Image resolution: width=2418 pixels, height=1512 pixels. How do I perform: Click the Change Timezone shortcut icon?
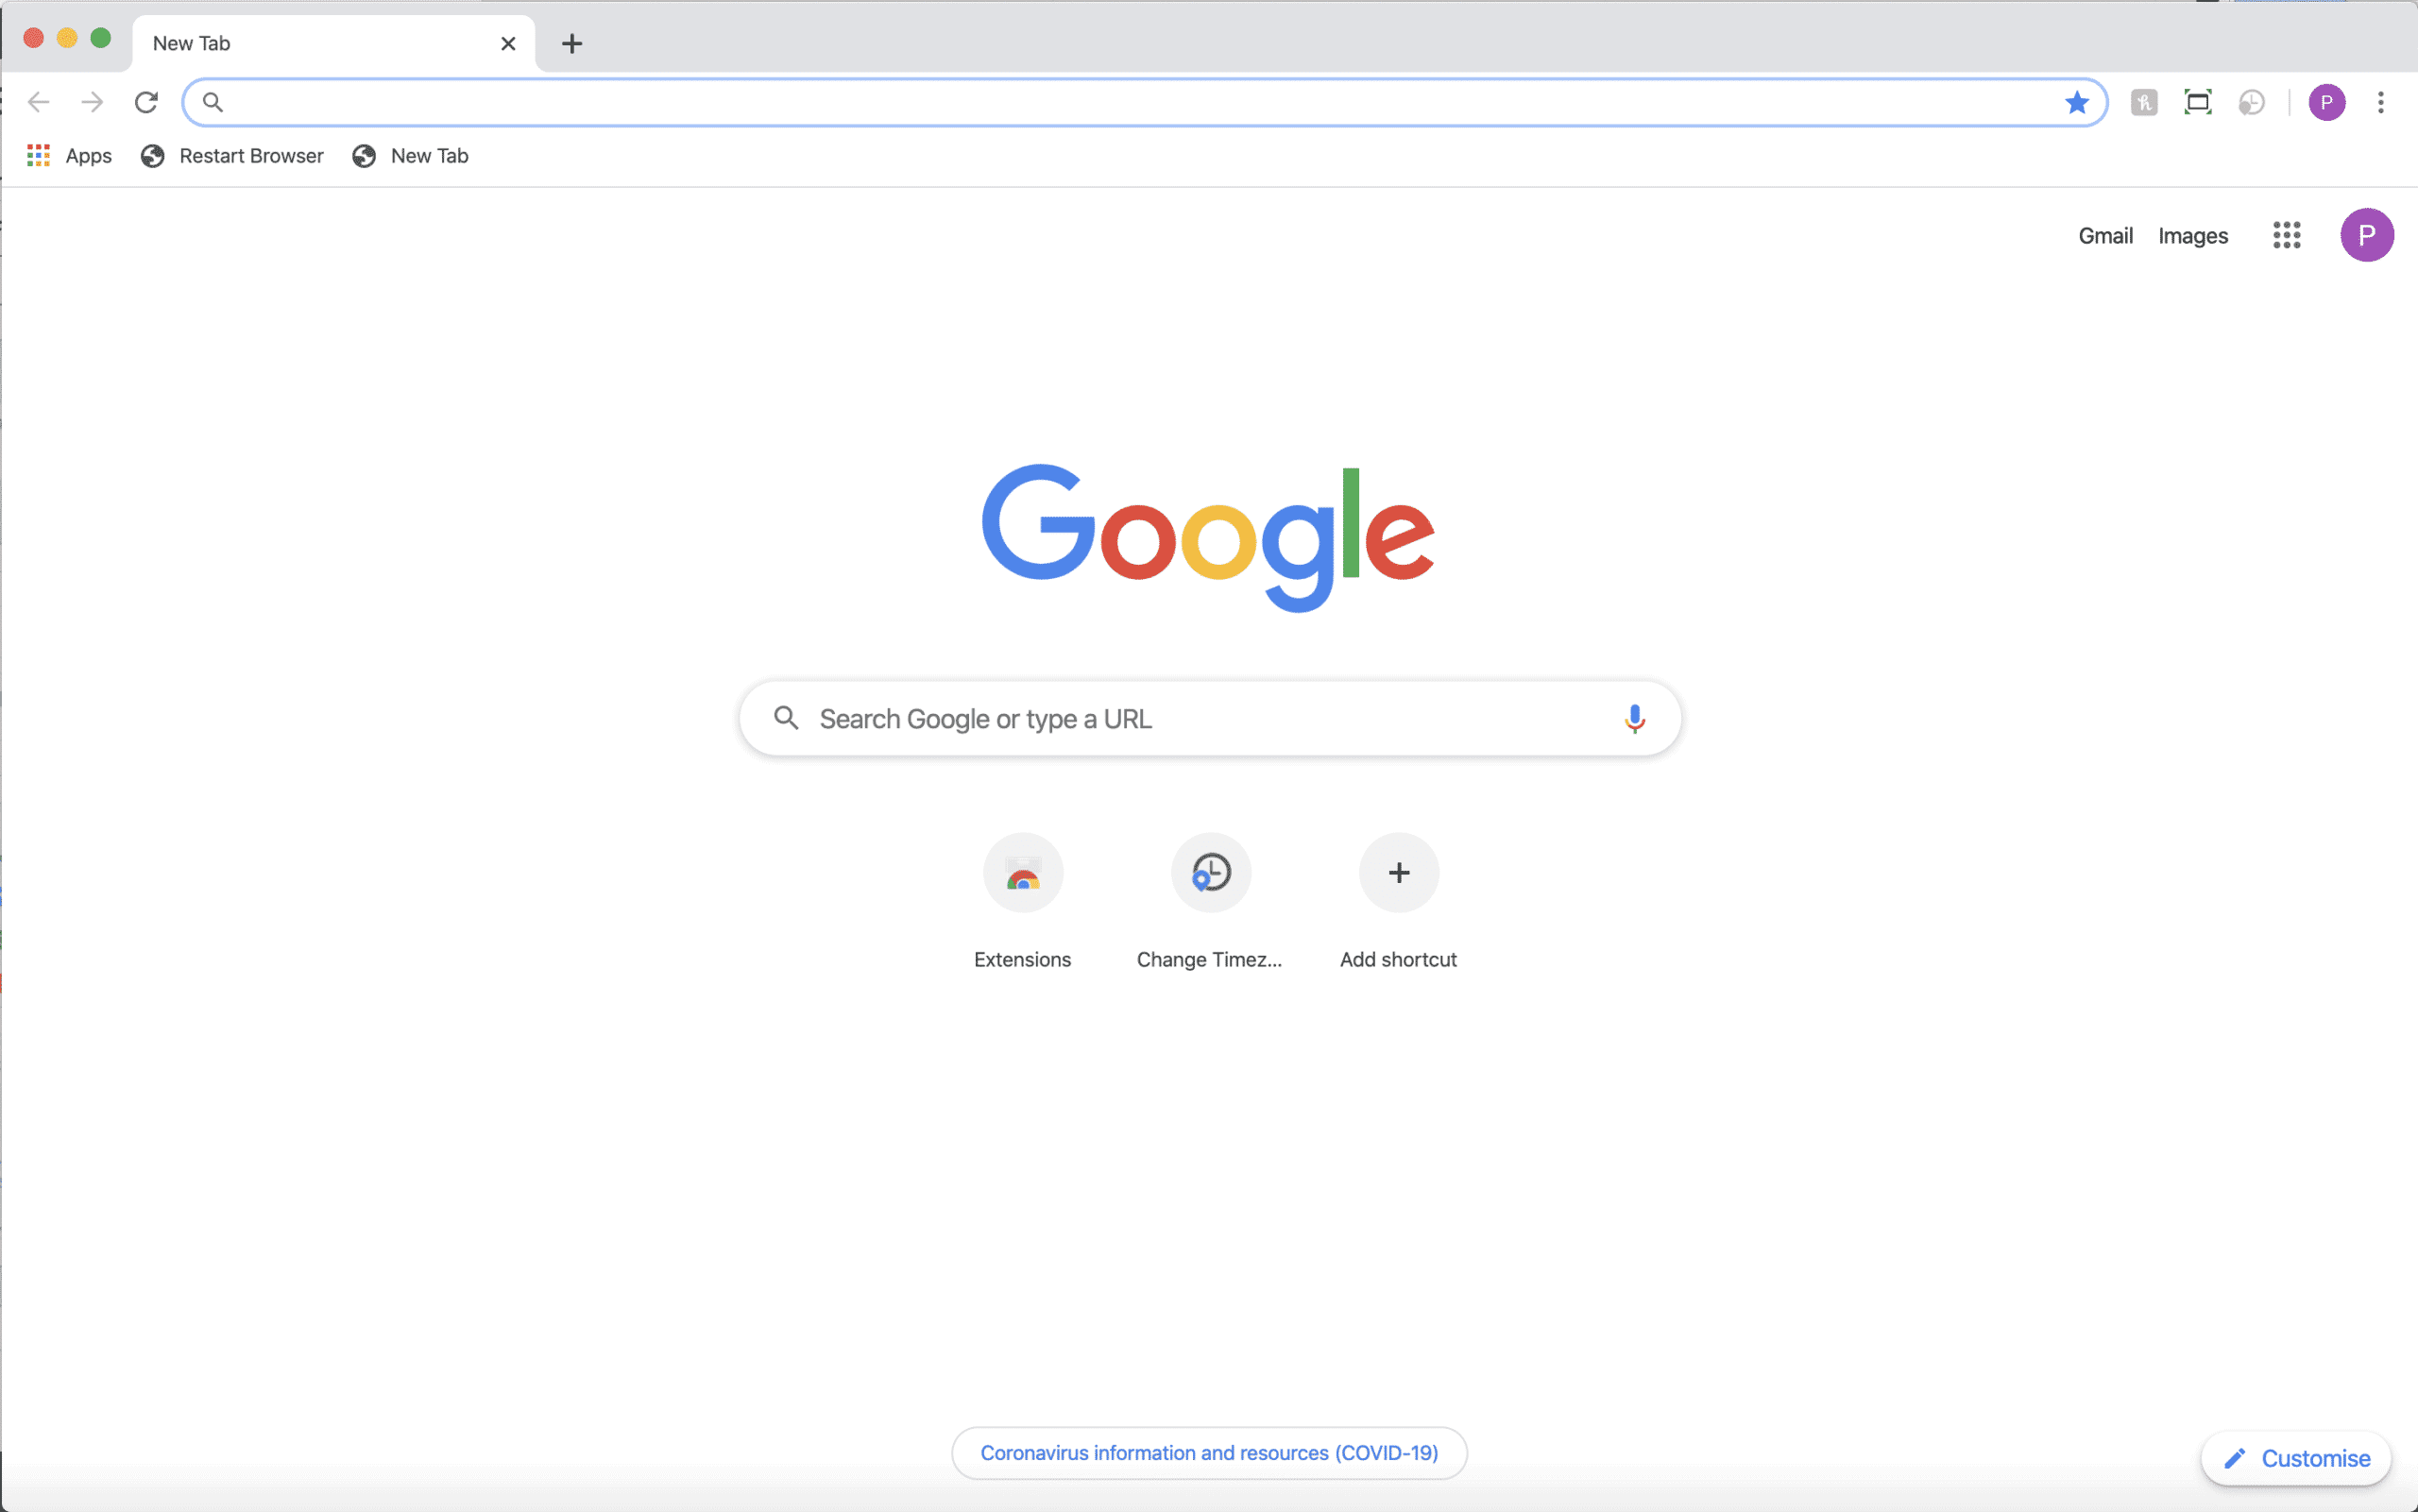[1211, 871]
